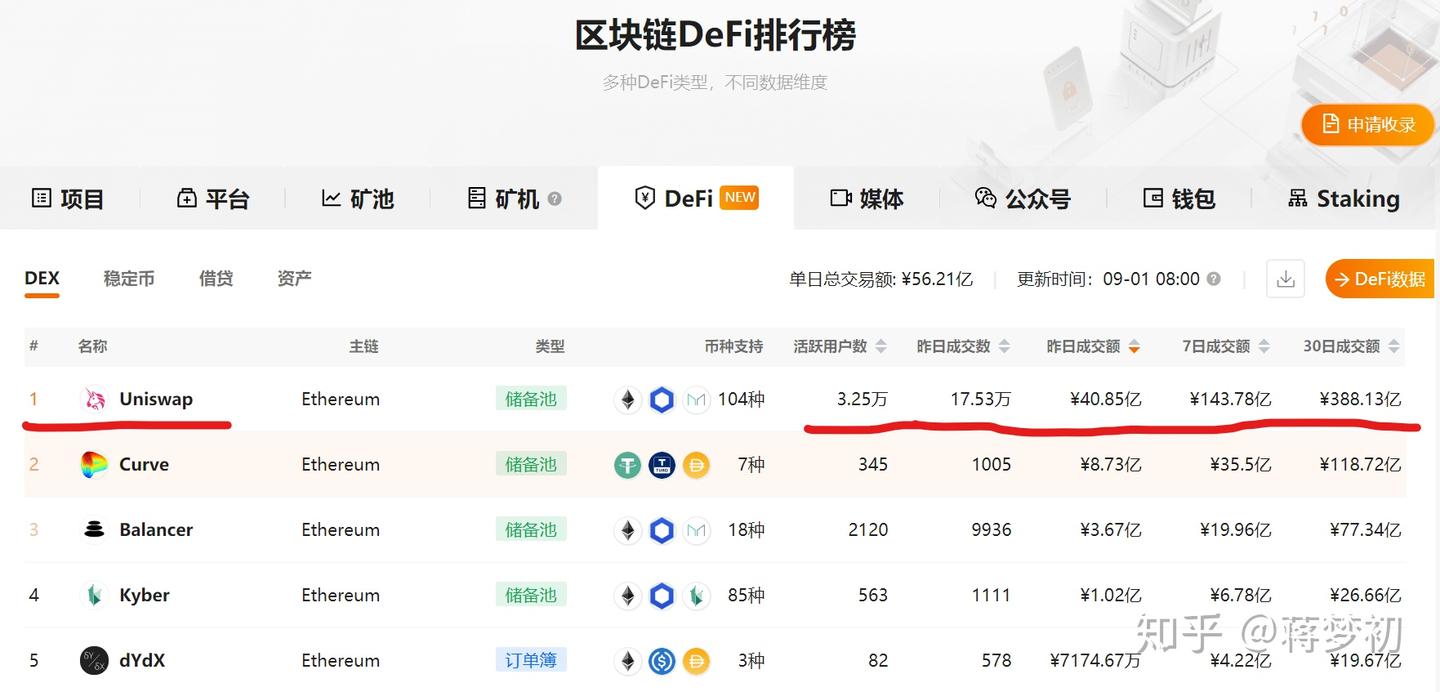Open the 稳定币 sub-tab

click(129, 279)
